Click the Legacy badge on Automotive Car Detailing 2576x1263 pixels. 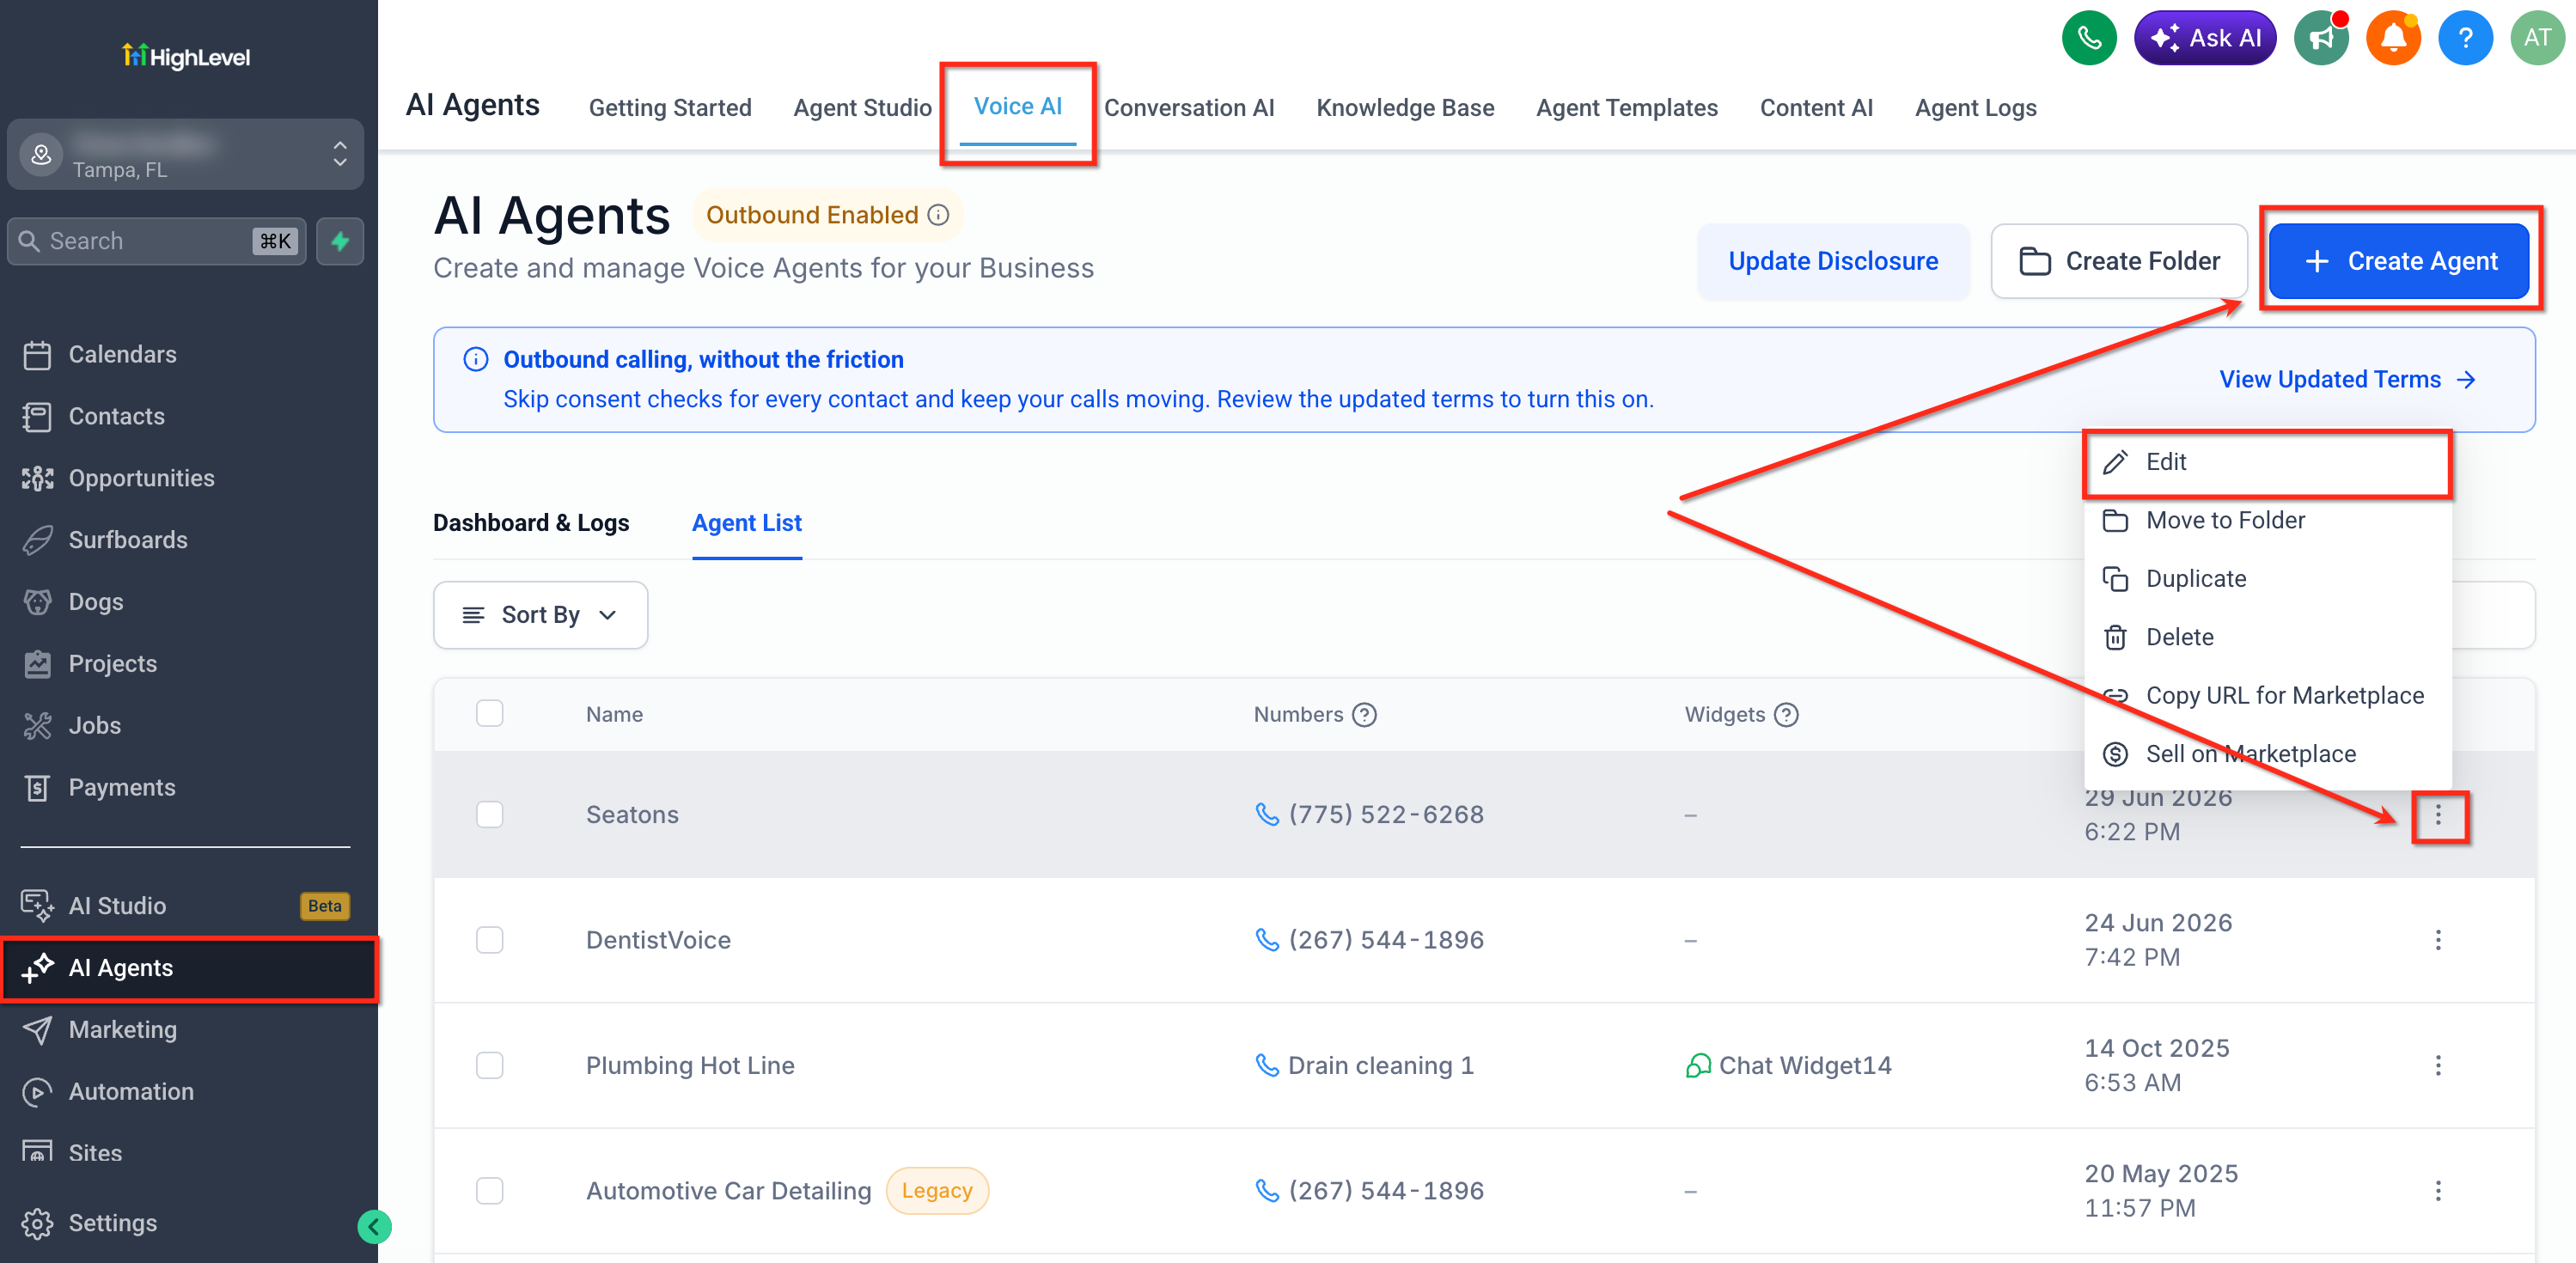(937, 1190)
